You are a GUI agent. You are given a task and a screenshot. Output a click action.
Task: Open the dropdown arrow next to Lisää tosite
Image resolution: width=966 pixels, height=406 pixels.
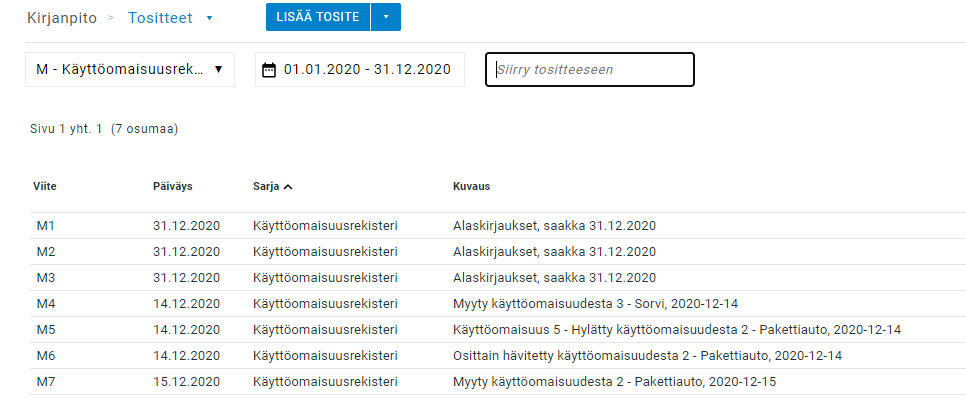(x=385, y=17)
